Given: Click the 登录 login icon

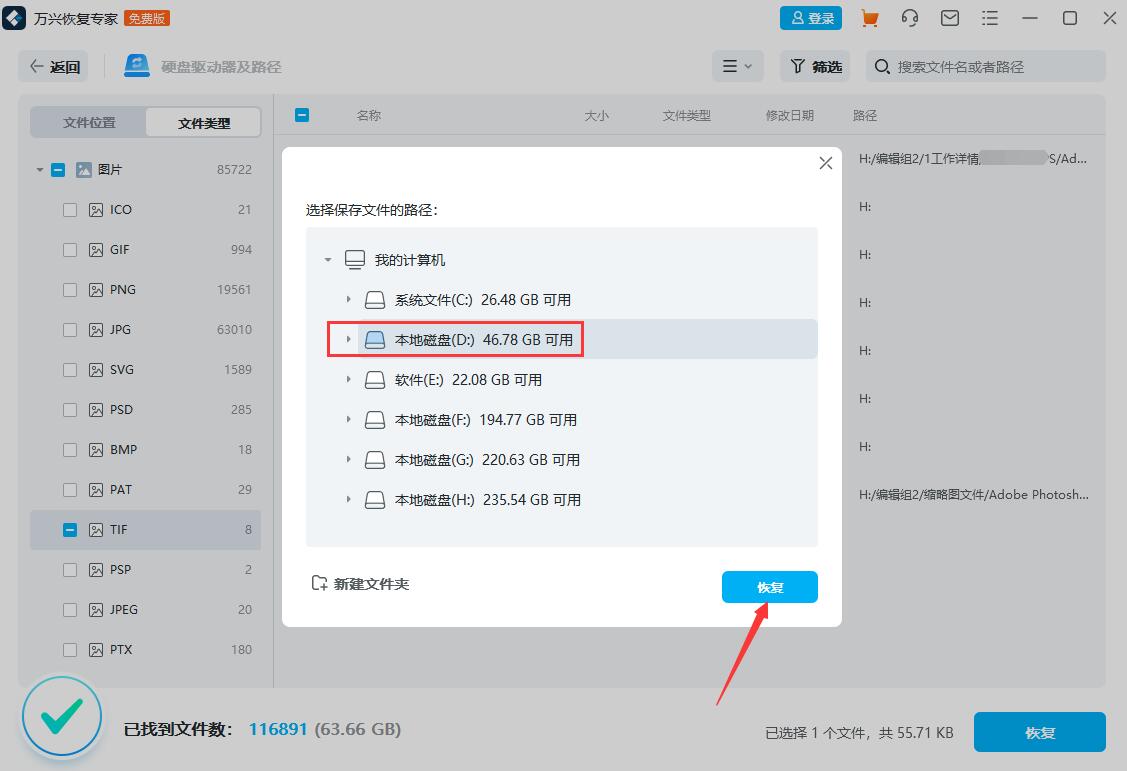Looking at the screenshot, I should click(810, 18).
